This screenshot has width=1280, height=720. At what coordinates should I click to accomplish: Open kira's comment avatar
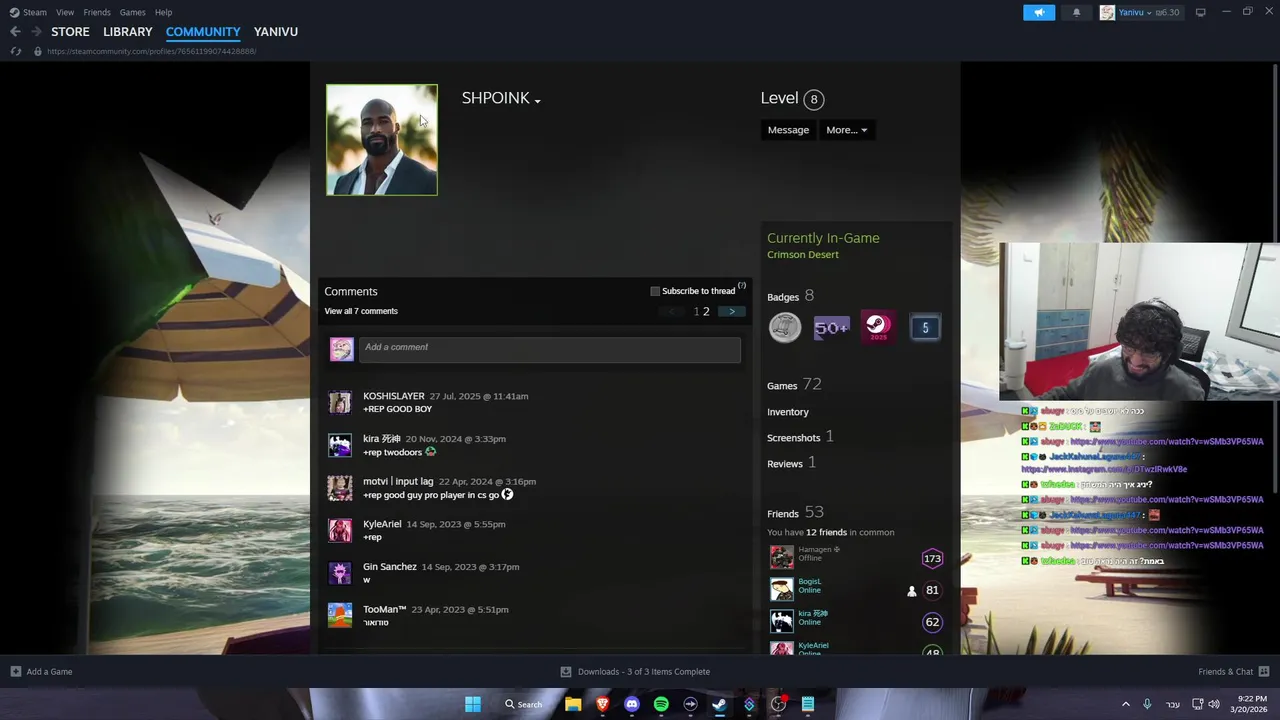coord(340,445)
